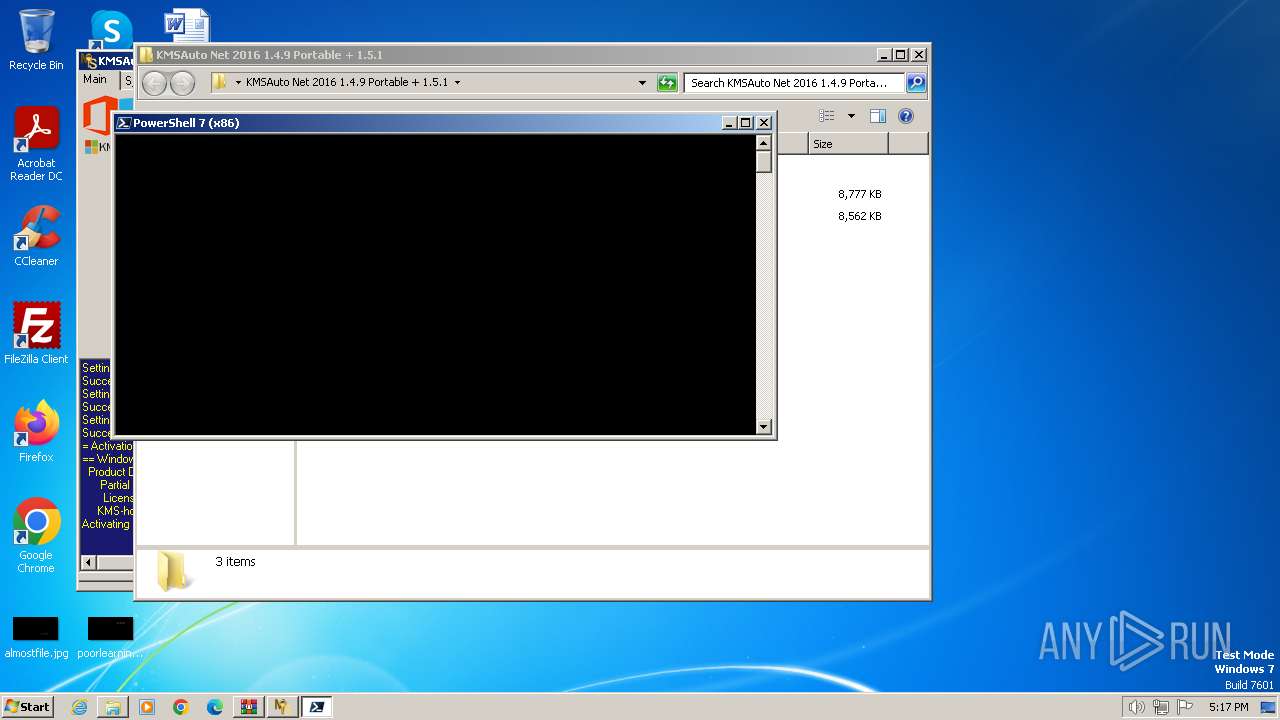Launch Firefox from the desktop
Screen dimensions: 1280x720
click(x=36, y=431)
